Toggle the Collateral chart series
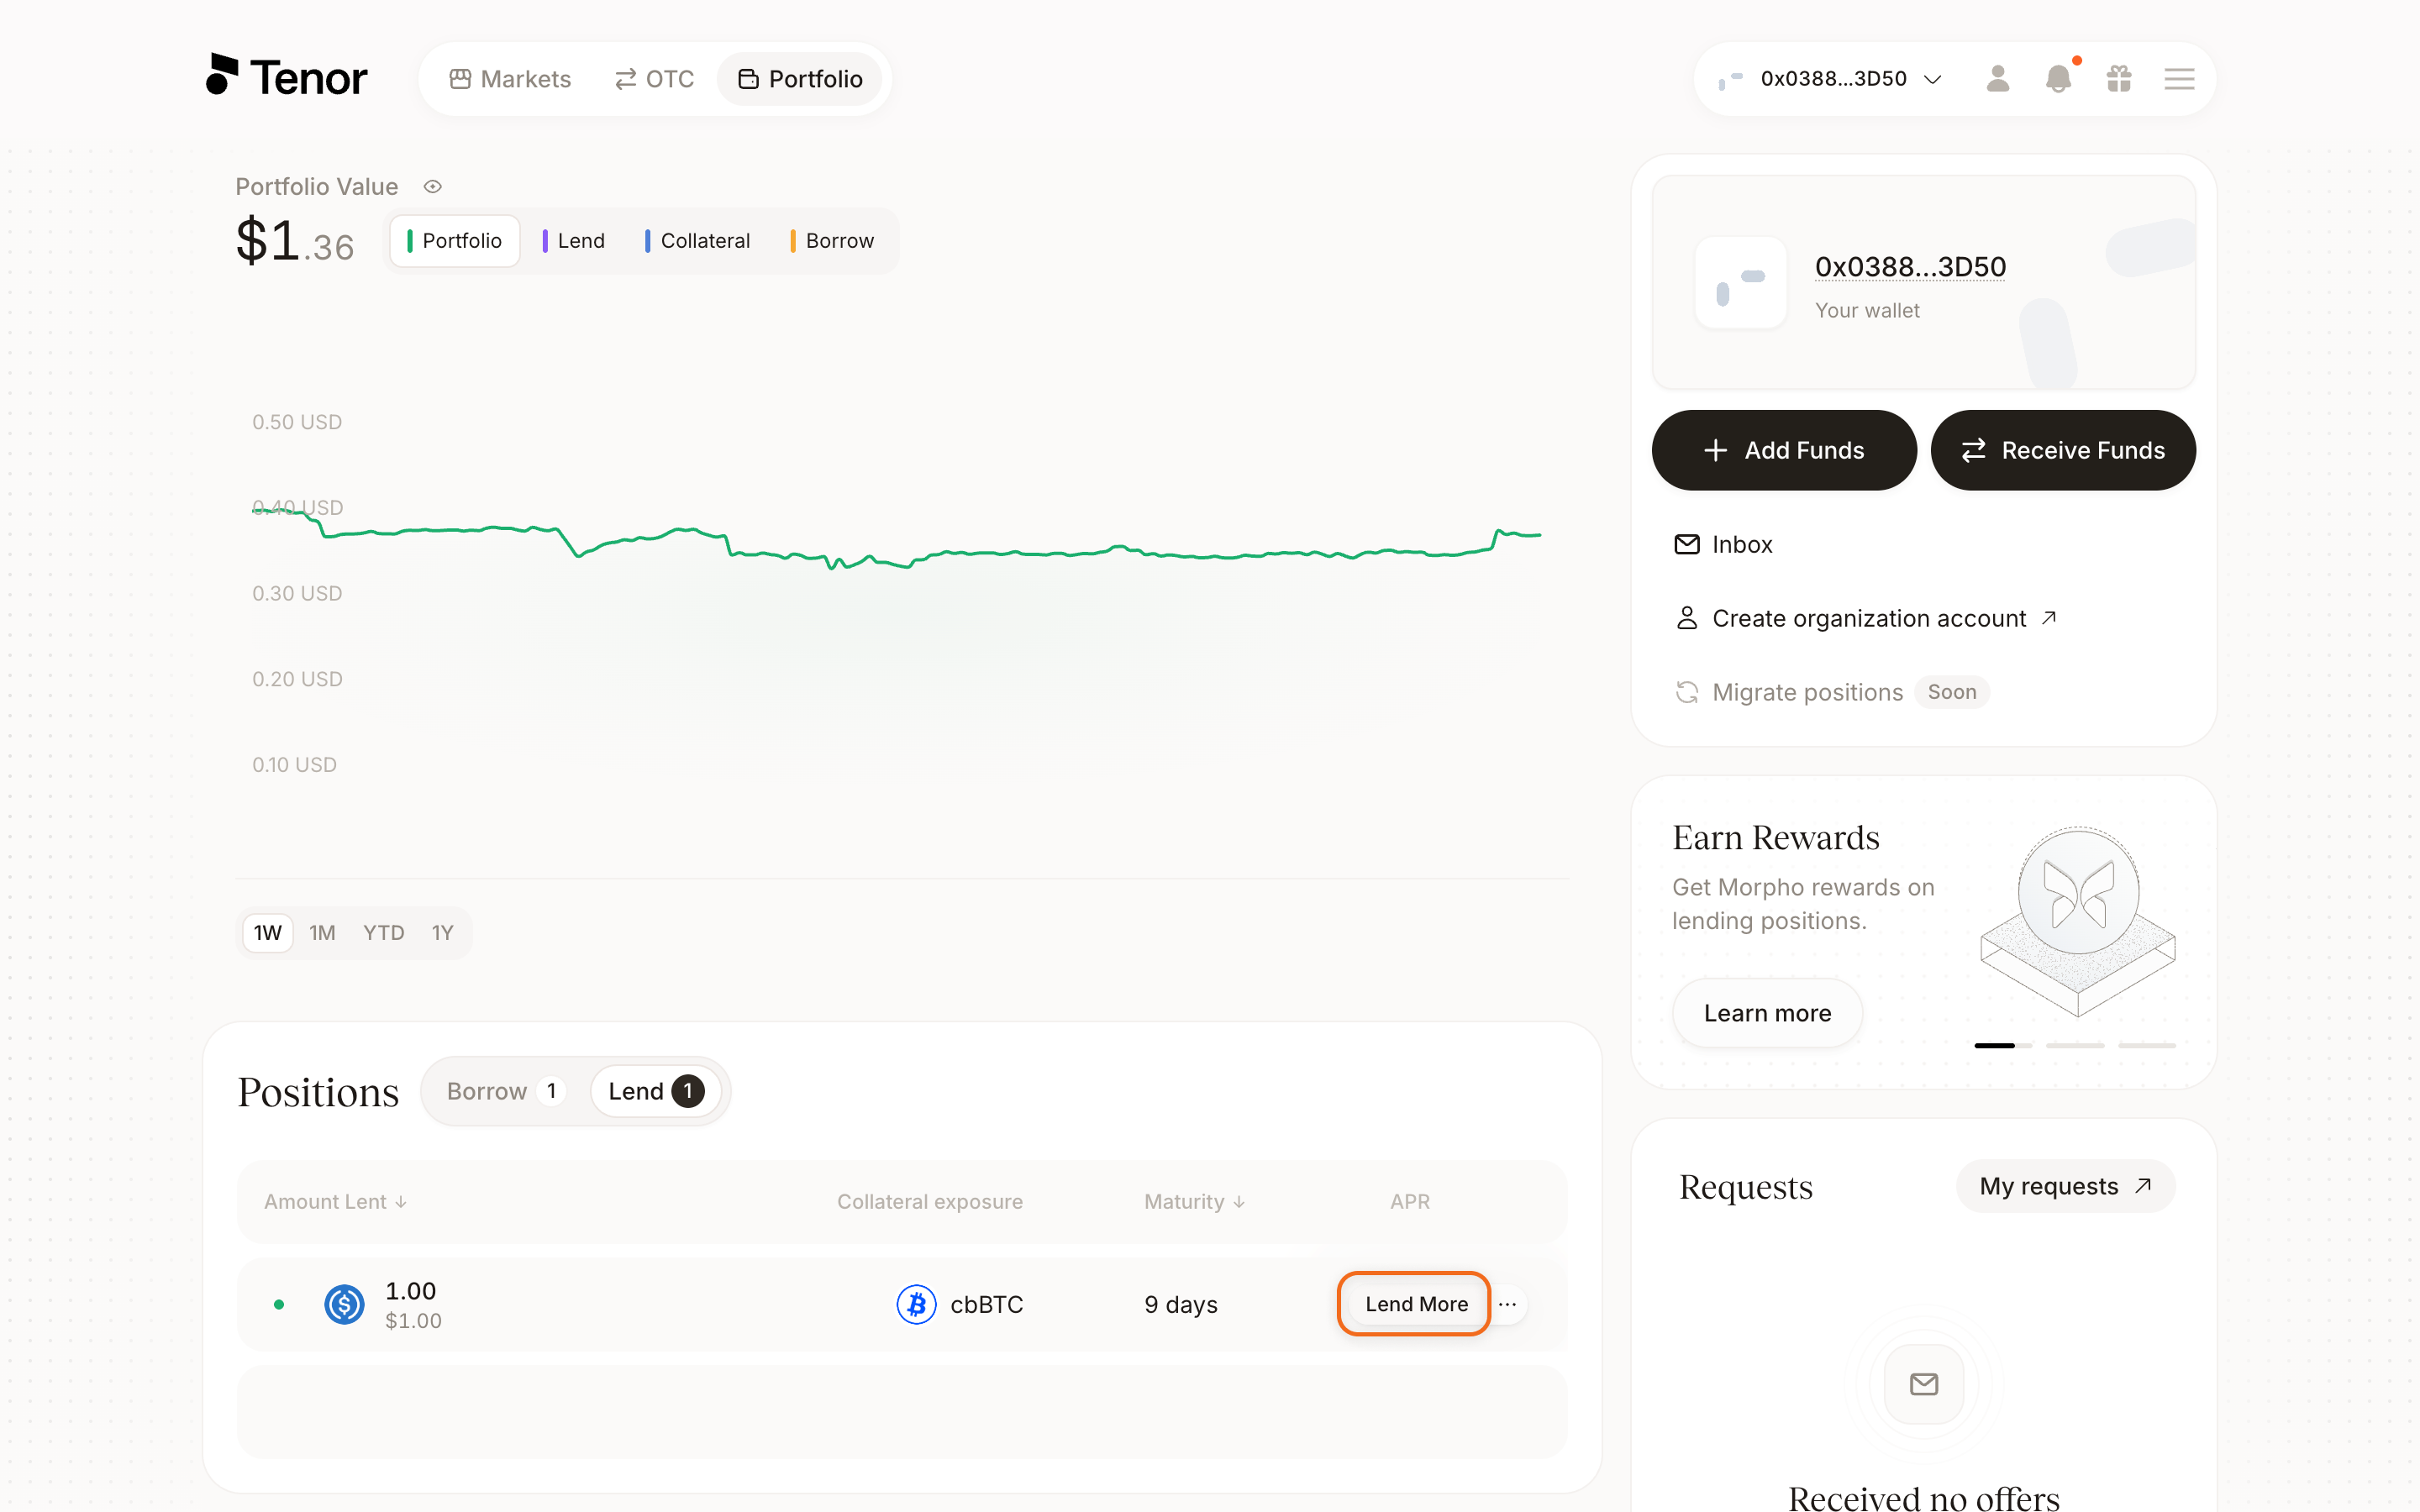Viewport: 2420px width, 1512px height. [x=698, y=241]
